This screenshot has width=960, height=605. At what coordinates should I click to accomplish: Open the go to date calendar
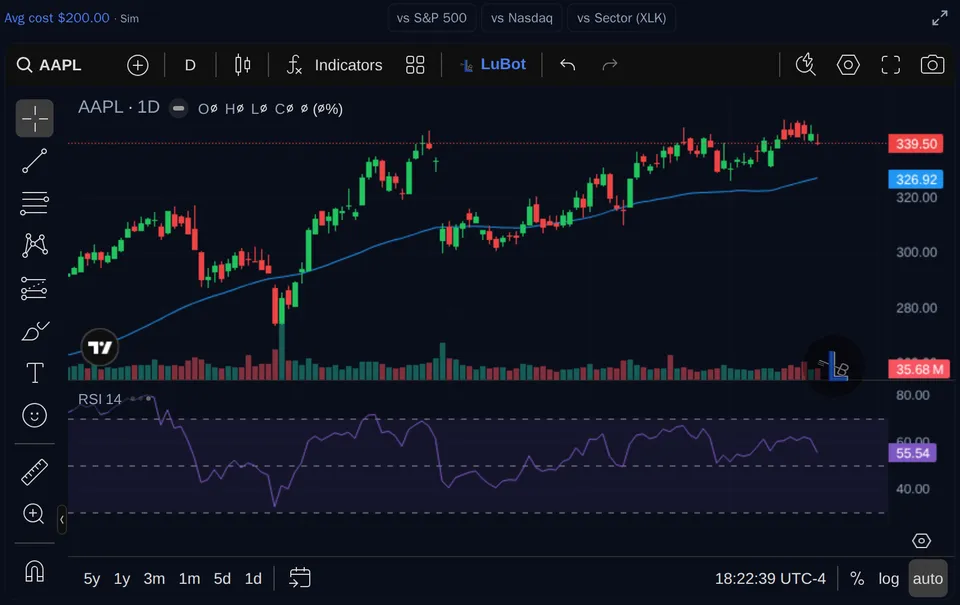(300, 578)
